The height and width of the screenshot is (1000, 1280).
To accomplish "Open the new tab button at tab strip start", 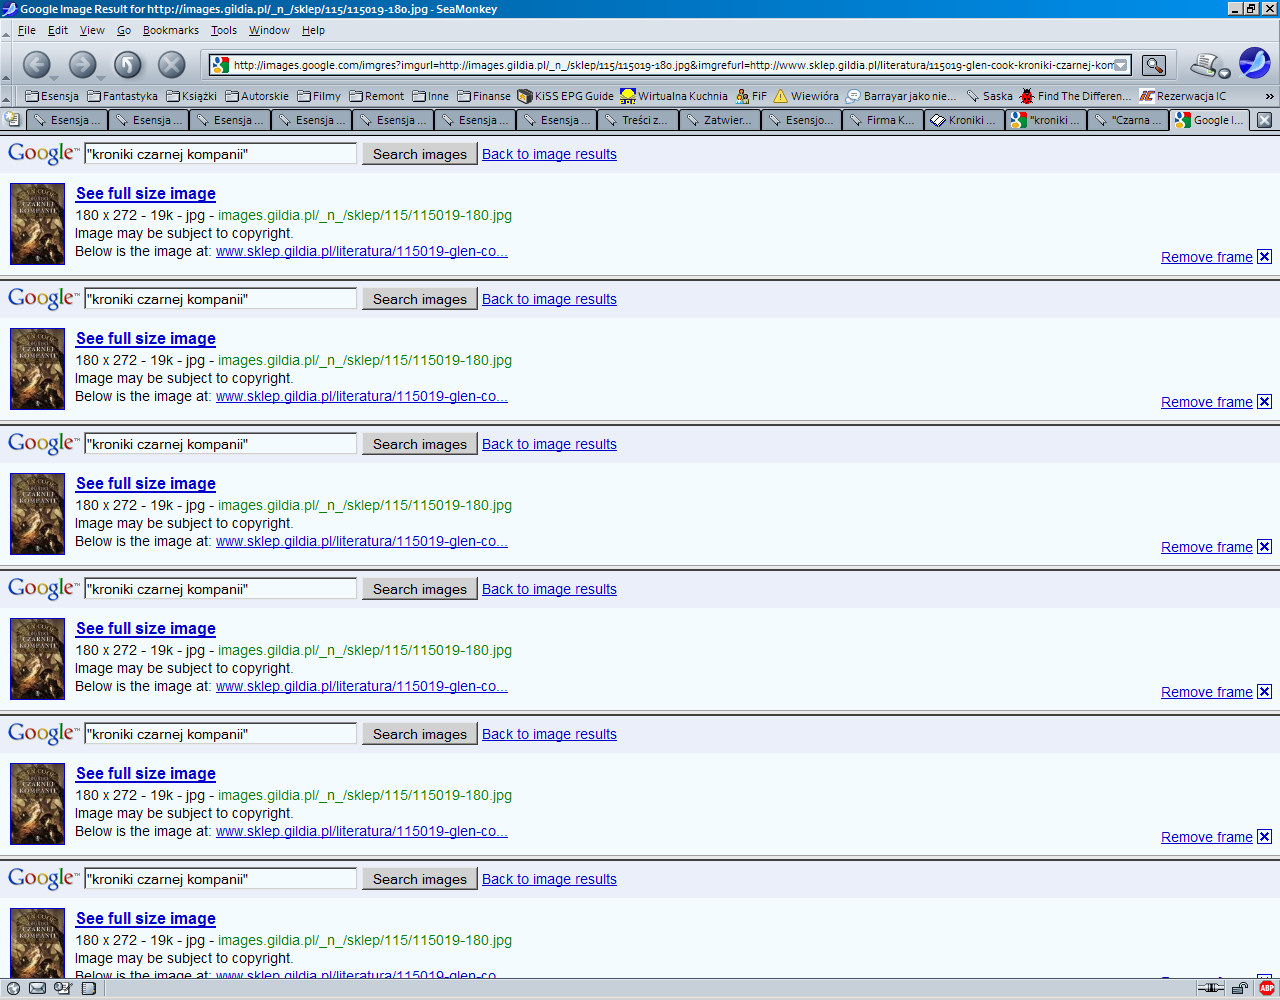I will point(13,120).
